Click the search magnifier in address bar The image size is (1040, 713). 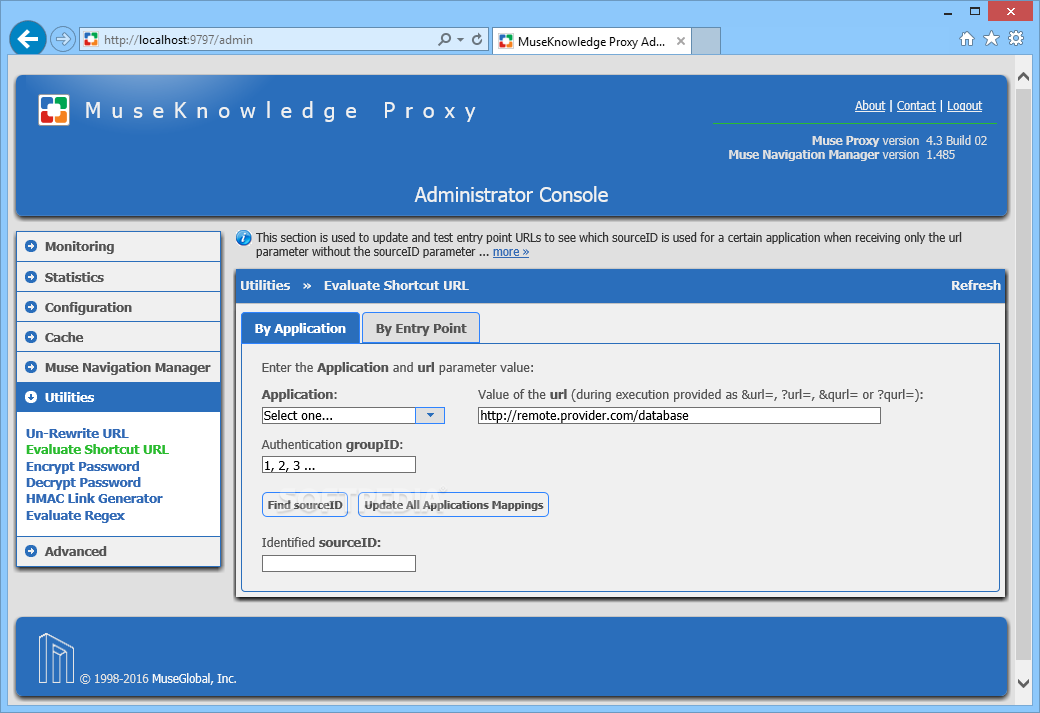tap(444, 40)
